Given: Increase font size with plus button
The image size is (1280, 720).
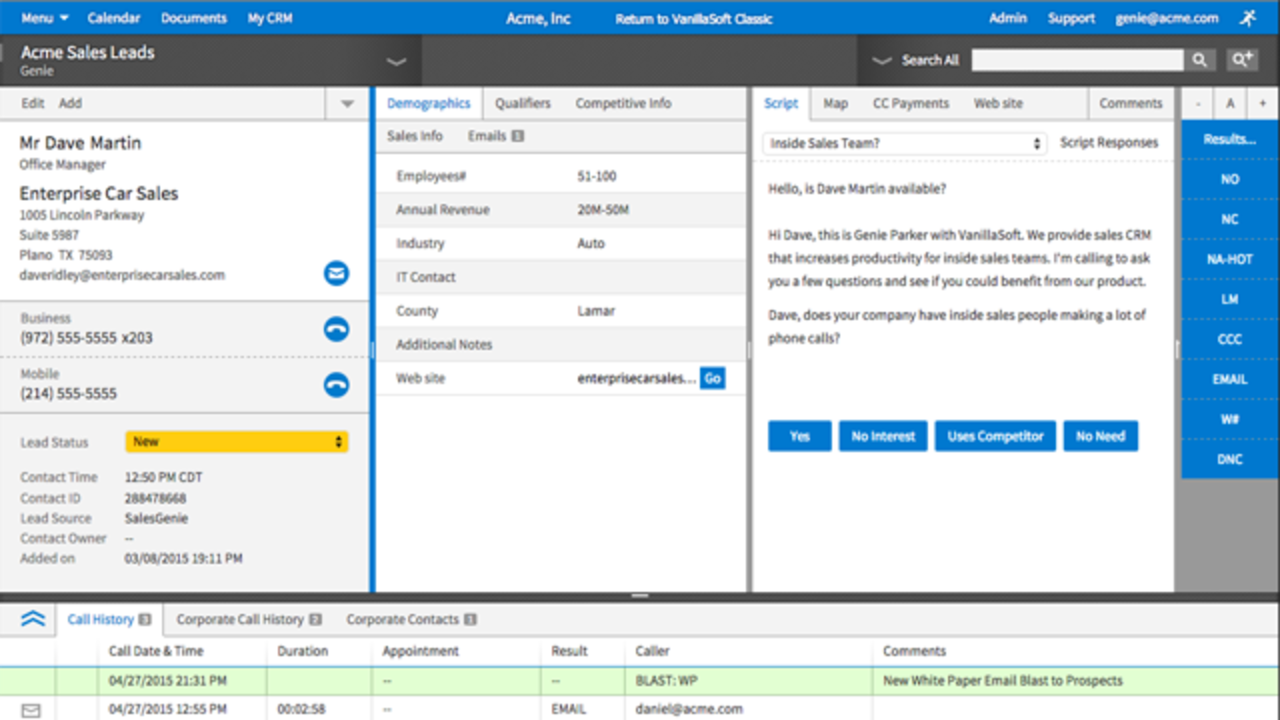Looking at the screenshot, I should click(1263, 104).
